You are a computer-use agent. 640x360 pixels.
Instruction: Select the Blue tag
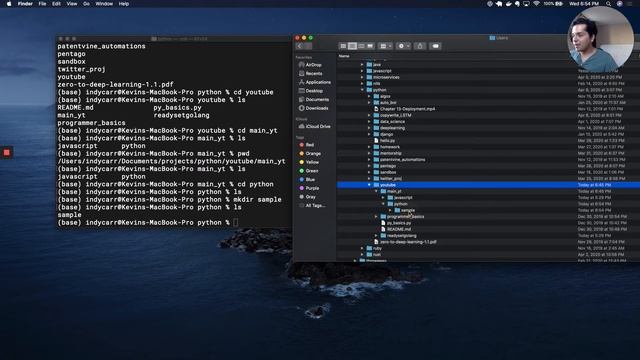(307, 180)
